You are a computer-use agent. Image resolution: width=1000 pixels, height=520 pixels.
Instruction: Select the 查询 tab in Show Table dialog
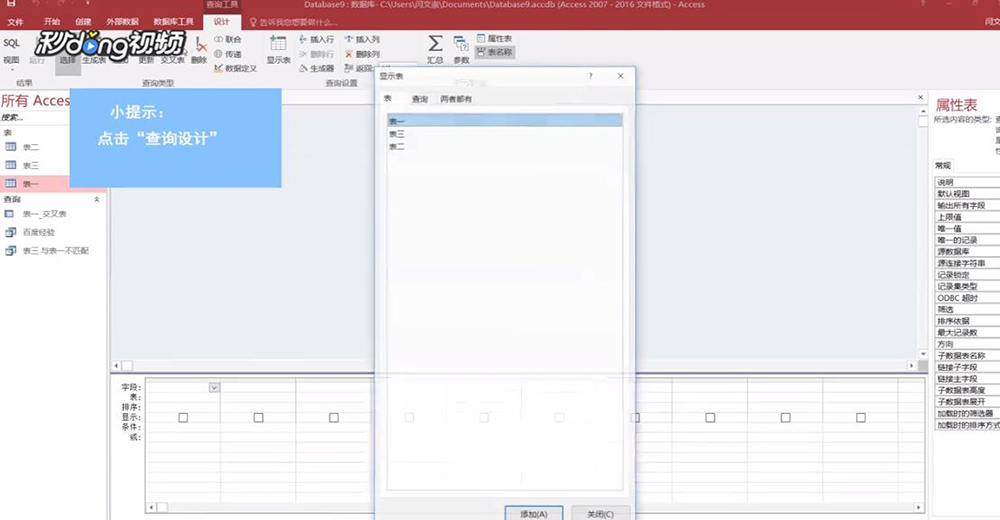click(420, 99)
